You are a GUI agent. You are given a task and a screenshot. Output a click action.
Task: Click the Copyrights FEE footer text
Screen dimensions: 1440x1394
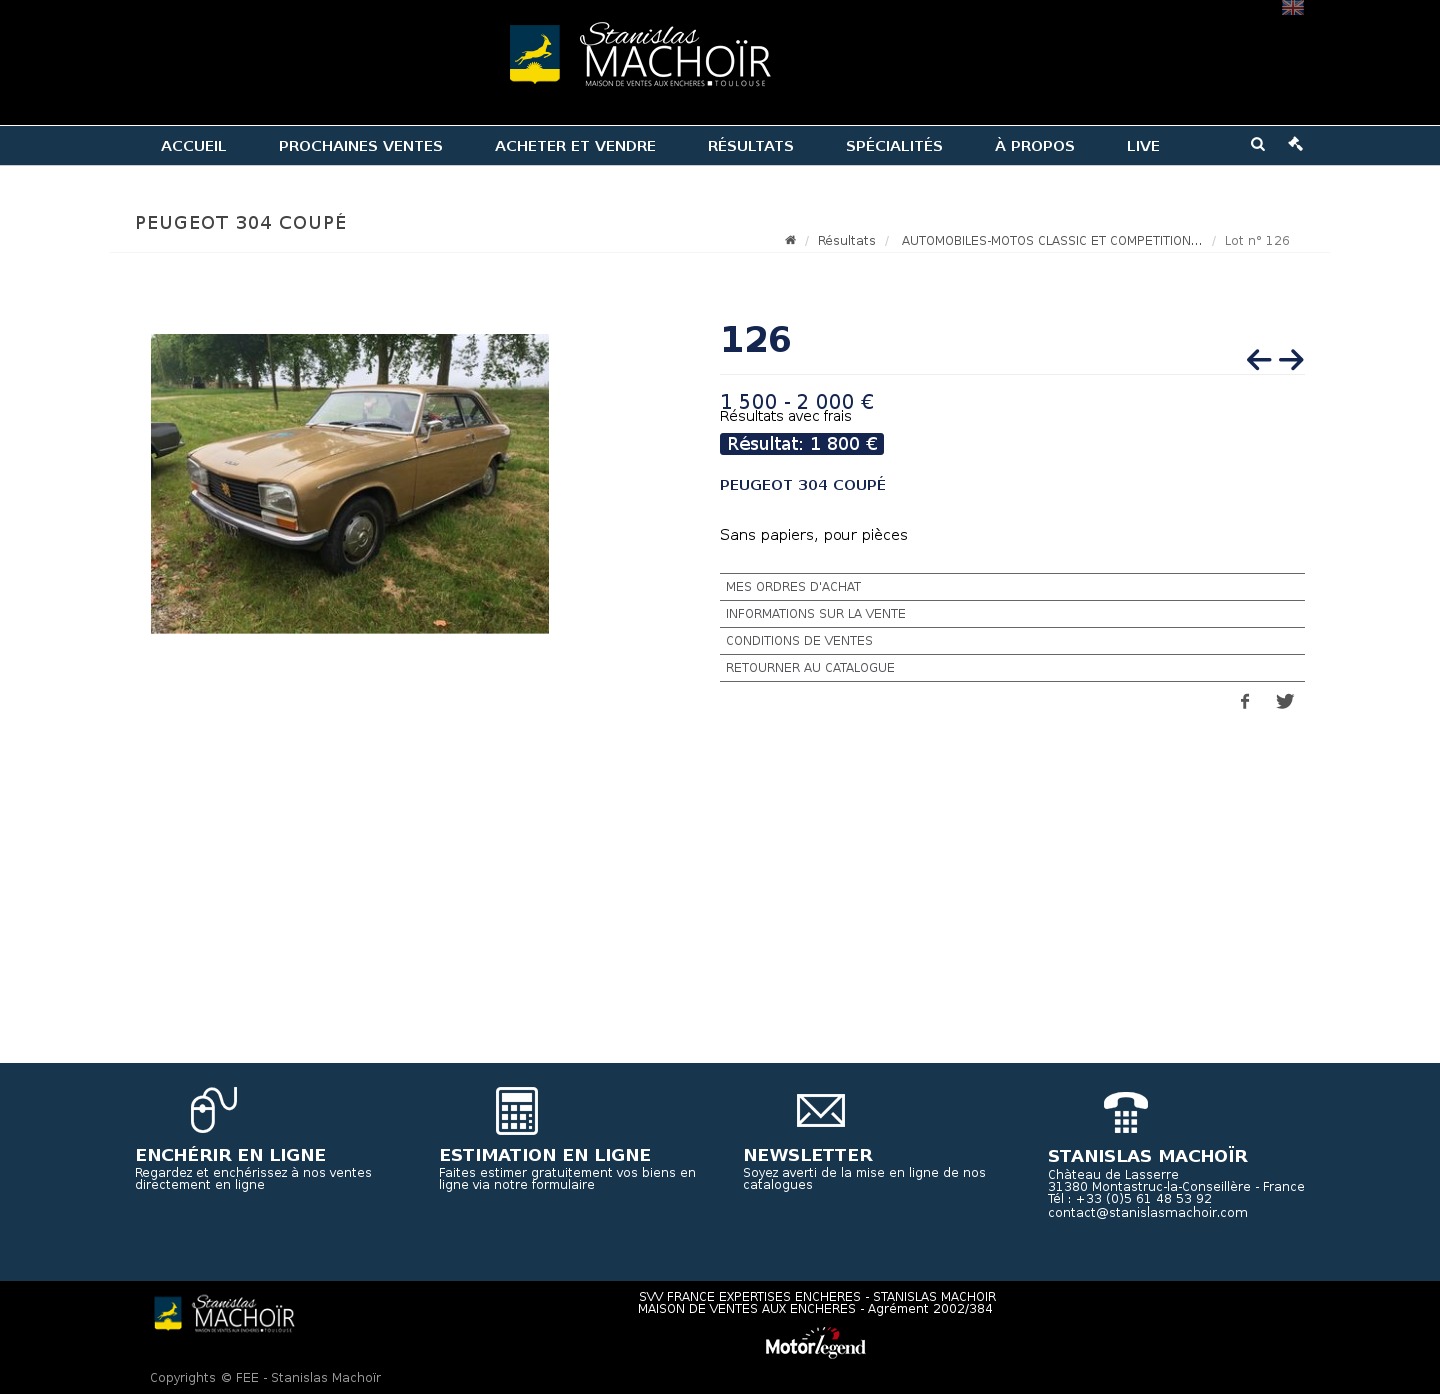click(x=265, y=1378)
